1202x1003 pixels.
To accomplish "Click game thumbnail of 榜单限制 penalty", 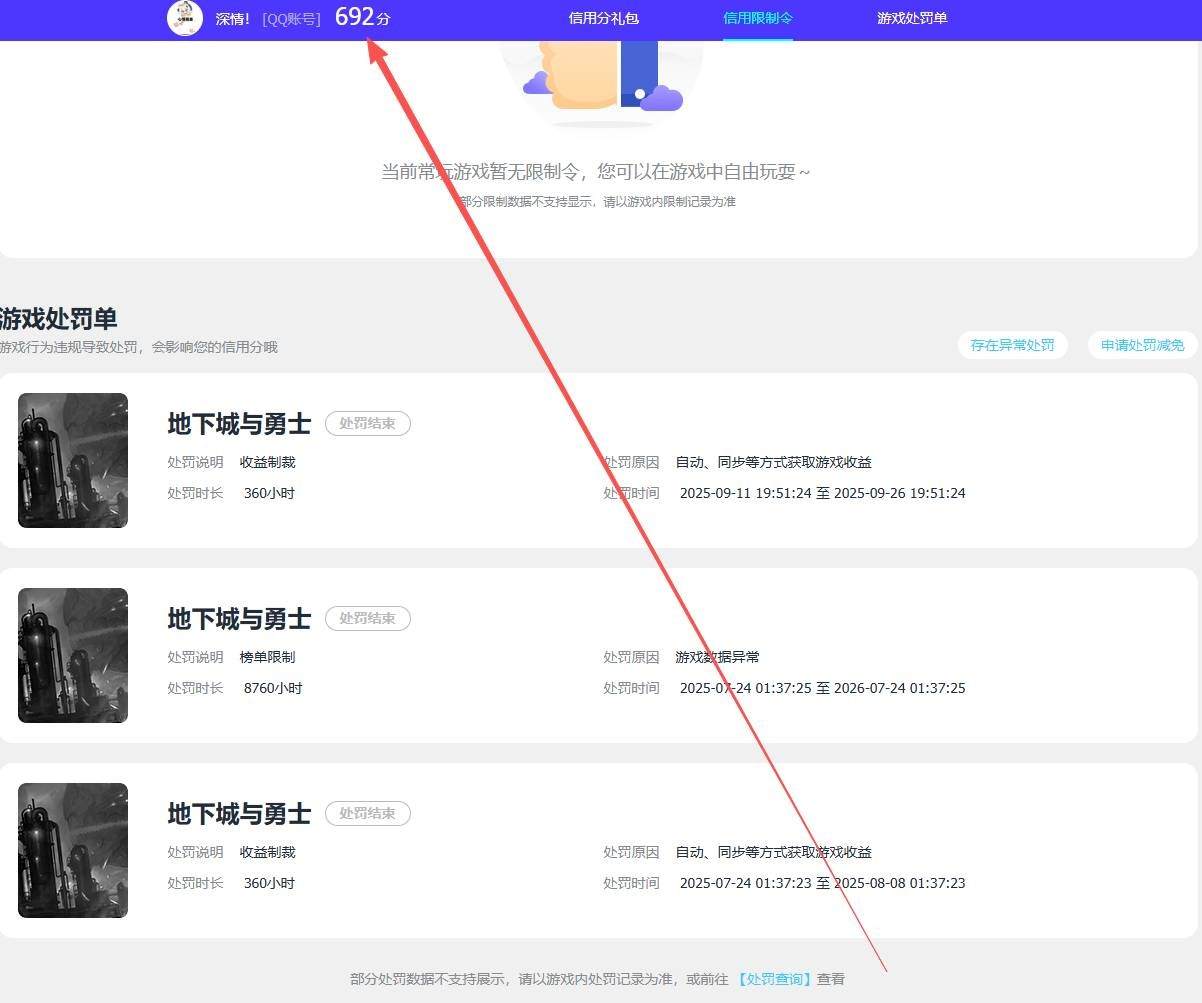I will 73,655.
